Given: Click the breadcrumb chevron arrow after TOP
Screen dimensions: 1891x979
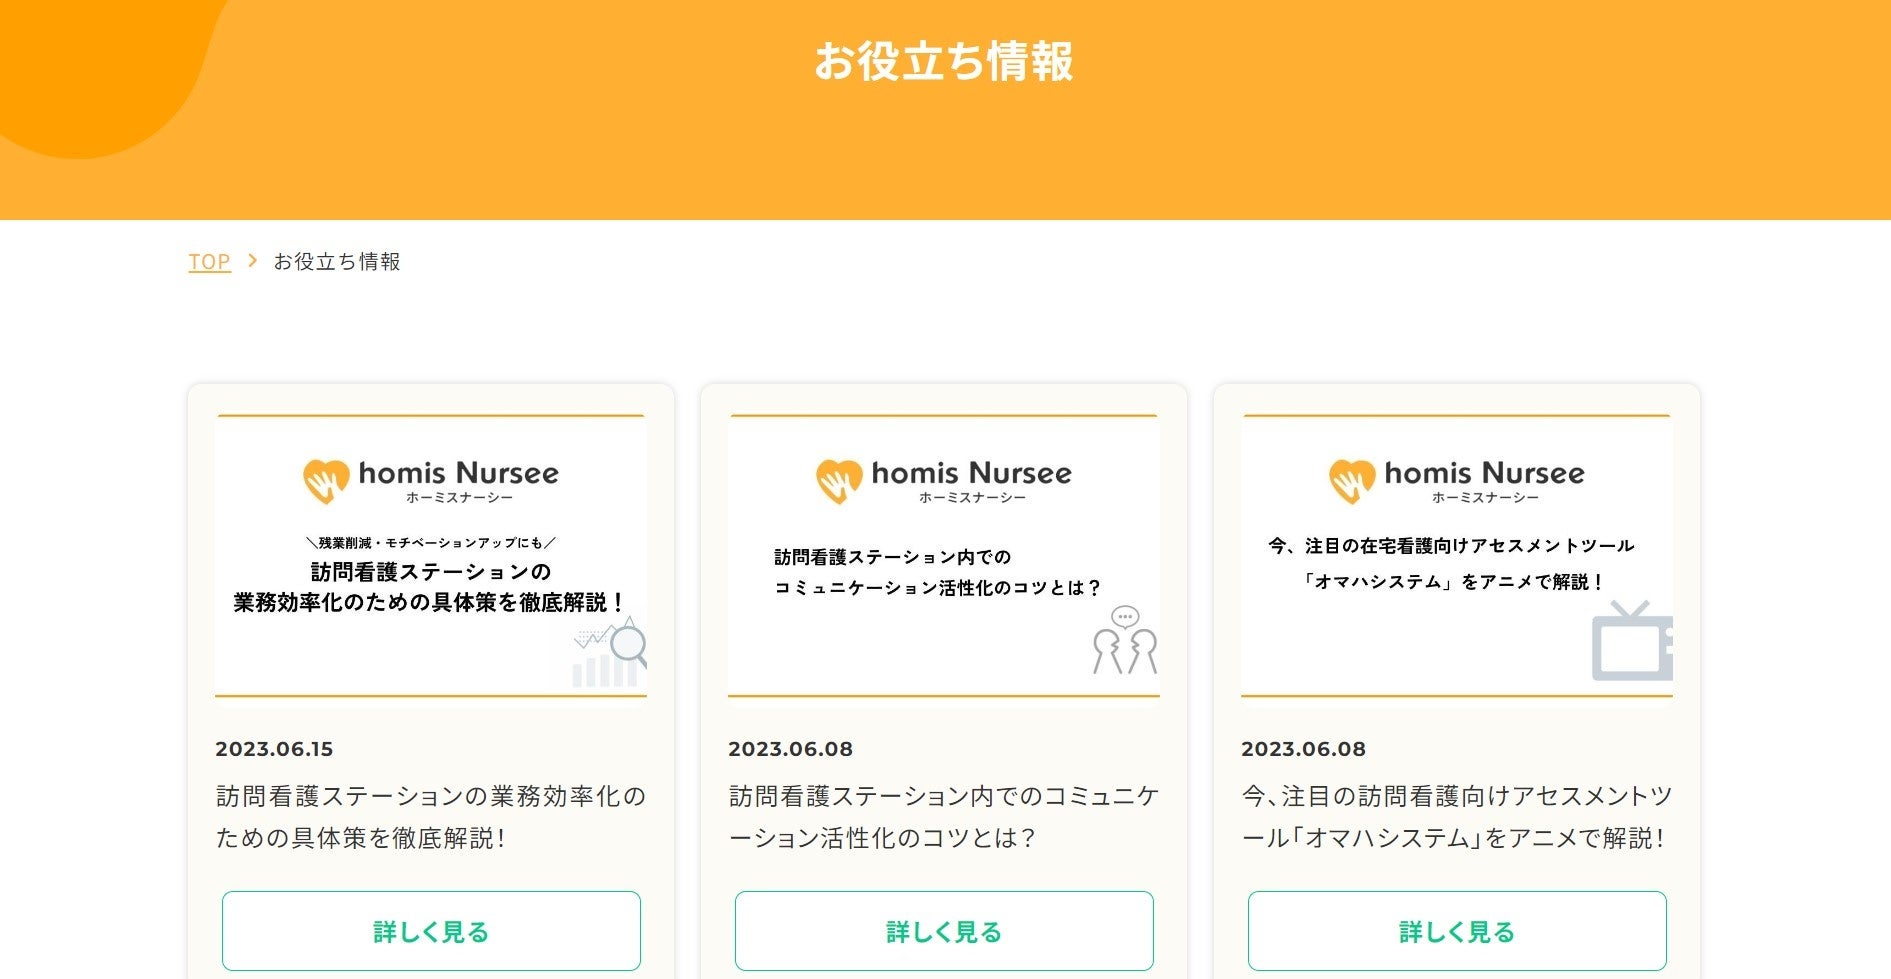Looking at the screenshot, I should (253, 261).
